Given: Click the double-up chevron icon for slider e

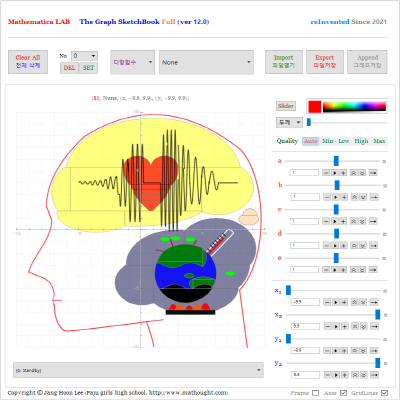Looking at the screenshot, I should click(354, 269).
